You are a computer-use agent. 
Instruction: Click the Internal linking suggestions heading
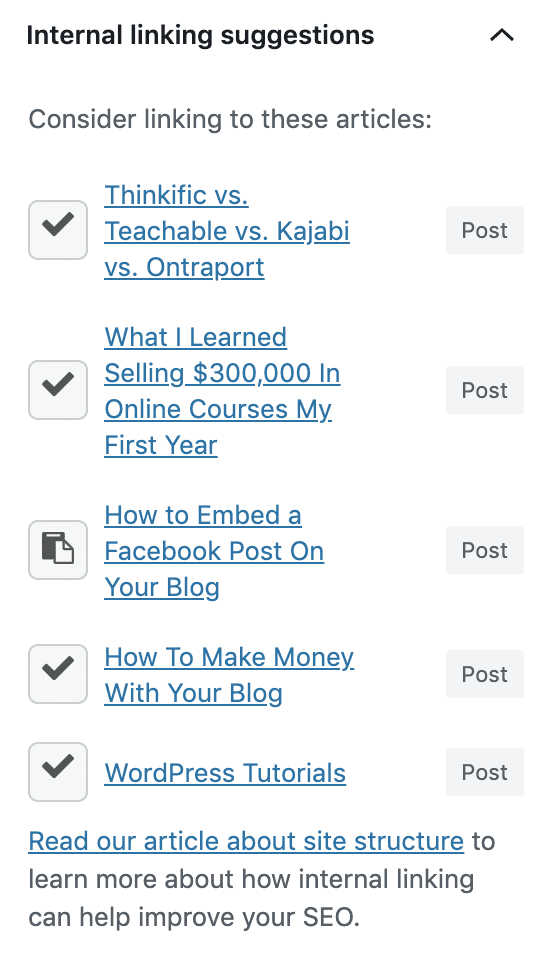coord(200,35)
